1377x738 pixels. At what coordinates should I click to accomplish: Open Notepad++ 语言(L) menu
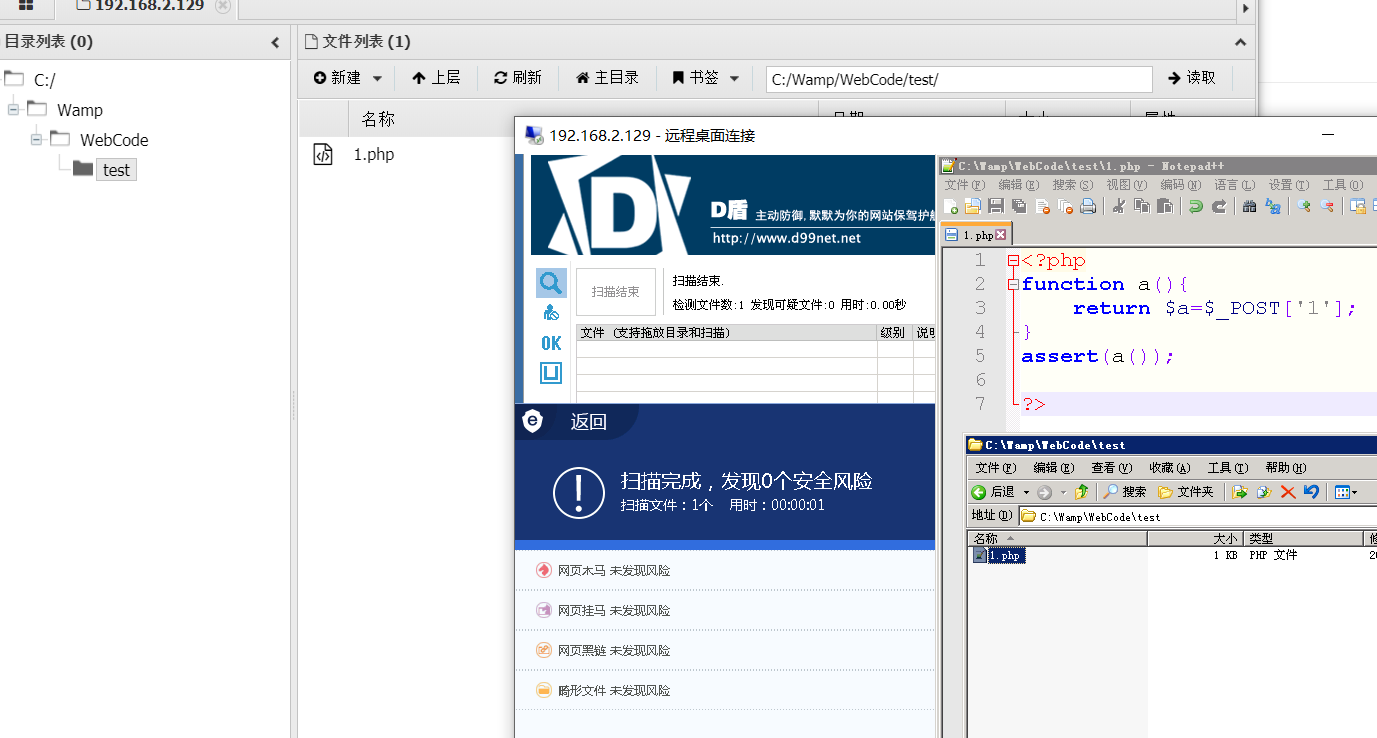1234,185
